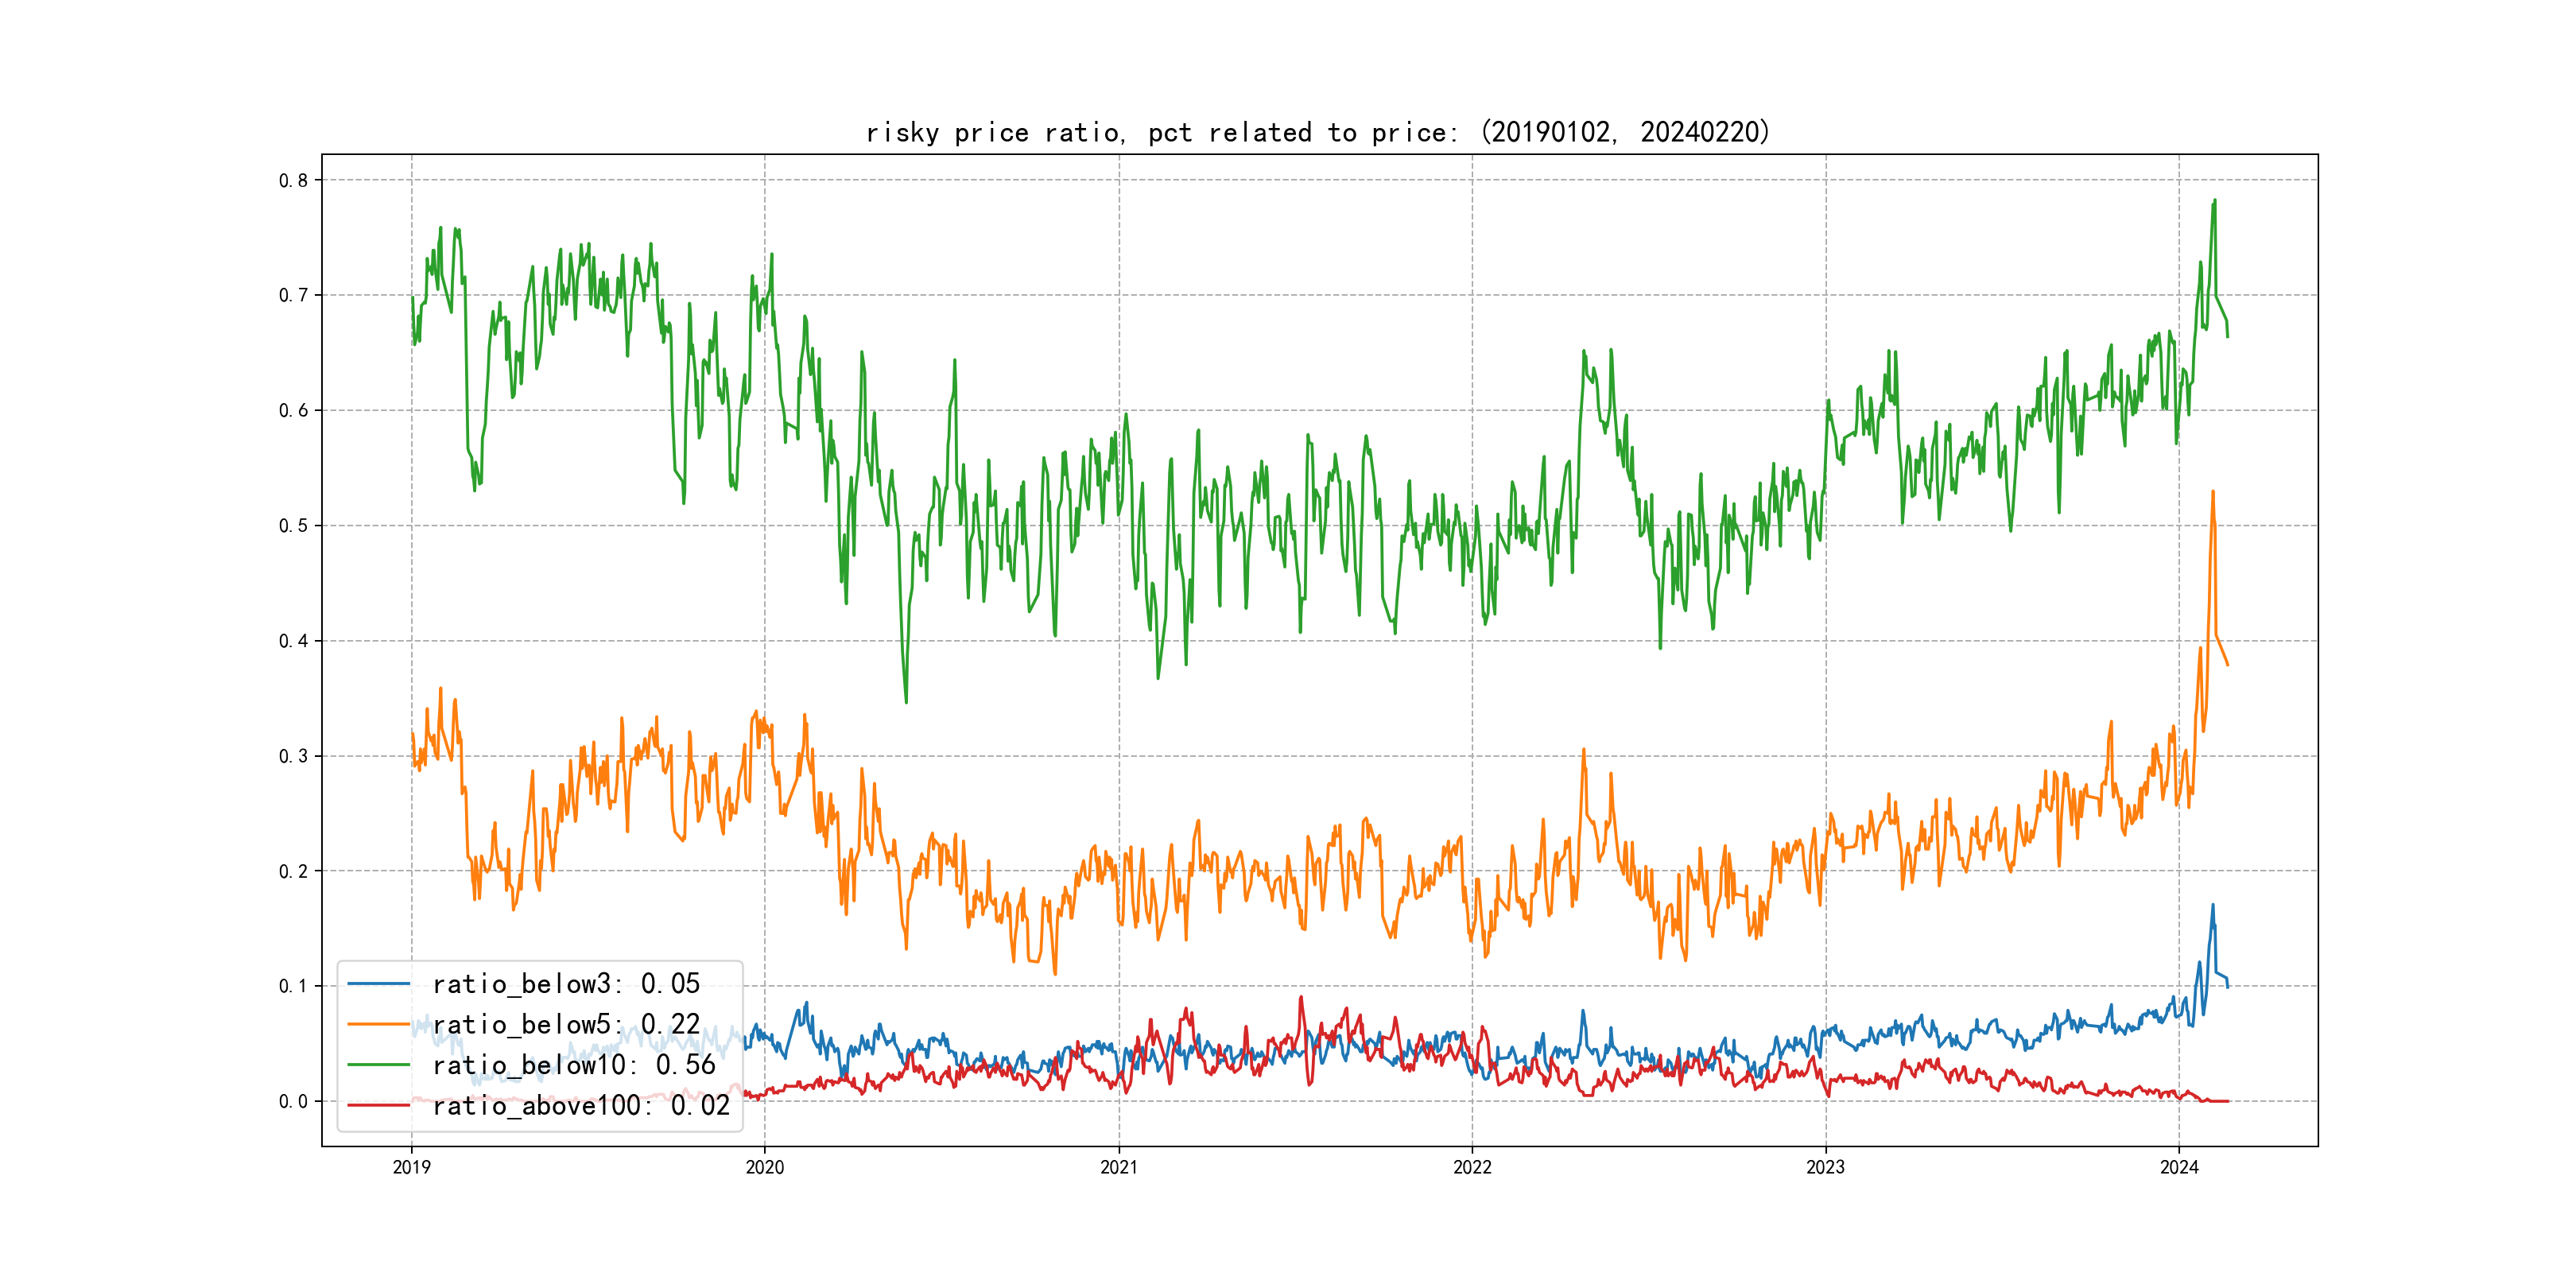Click the blue ratio_below3 legend line
This screenshot has height=1288, width=2576.
tap(378, 984)
